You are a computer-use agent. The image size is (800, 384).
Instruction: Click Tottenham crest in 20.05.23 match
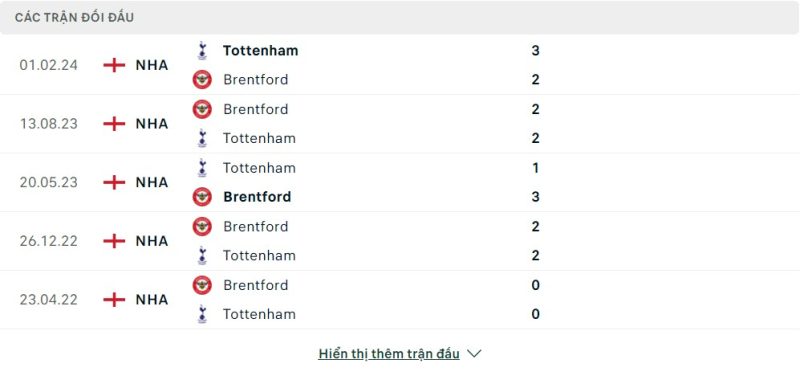tap(202, 168)
